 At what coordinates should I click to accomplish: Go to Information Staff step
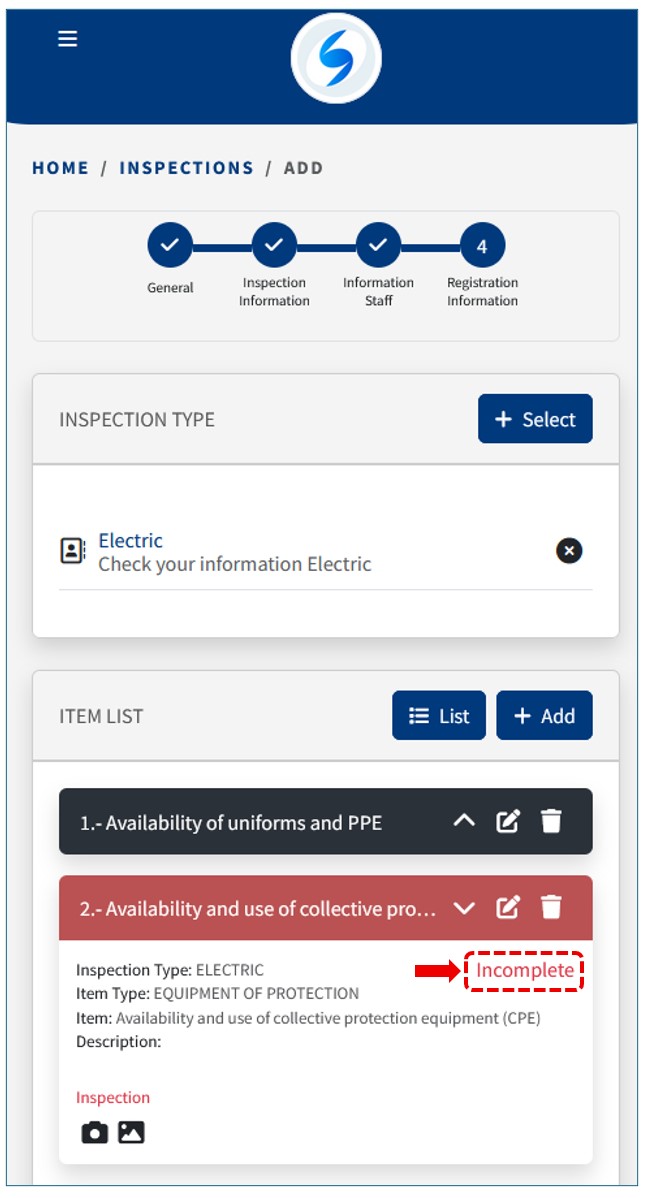378,245
